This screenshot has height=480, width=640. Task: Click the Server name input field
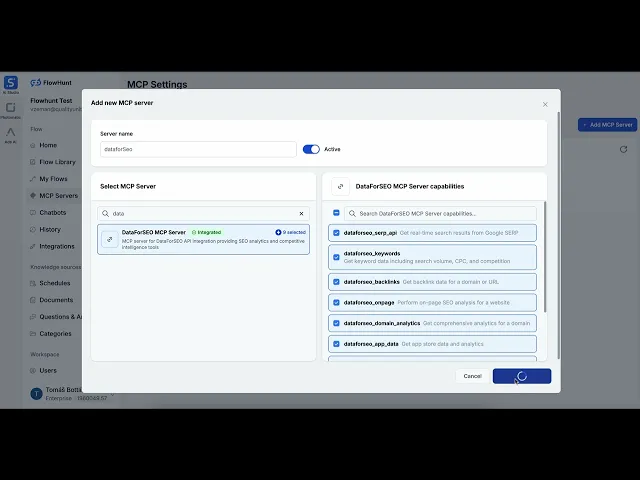coord(198,149)
